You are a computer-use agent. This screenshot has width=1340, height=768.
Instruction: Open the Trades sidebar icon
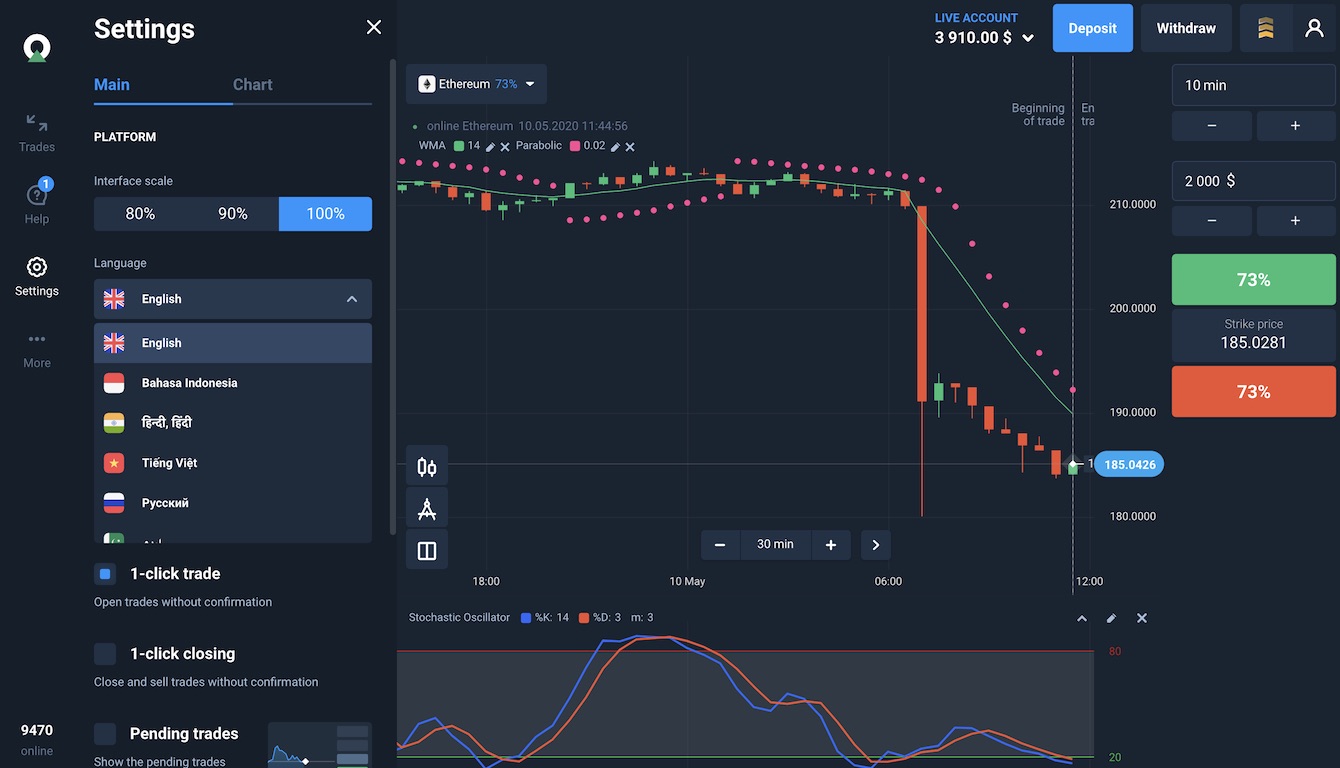[x=37, y=132]
